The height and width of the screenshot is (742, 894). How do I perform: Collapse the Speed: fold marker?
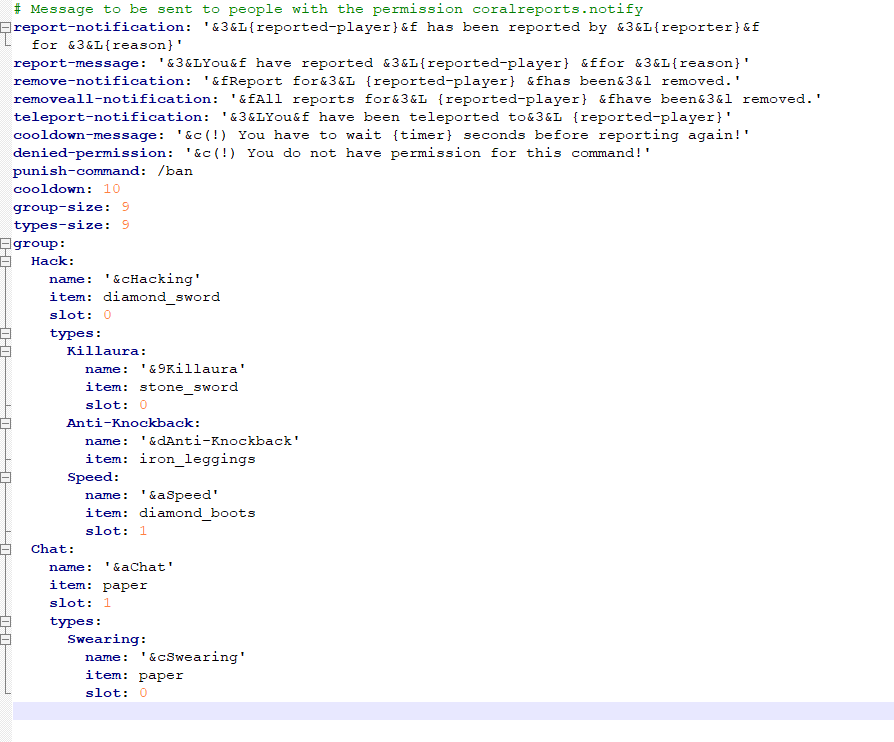click(x=6, y=477)
